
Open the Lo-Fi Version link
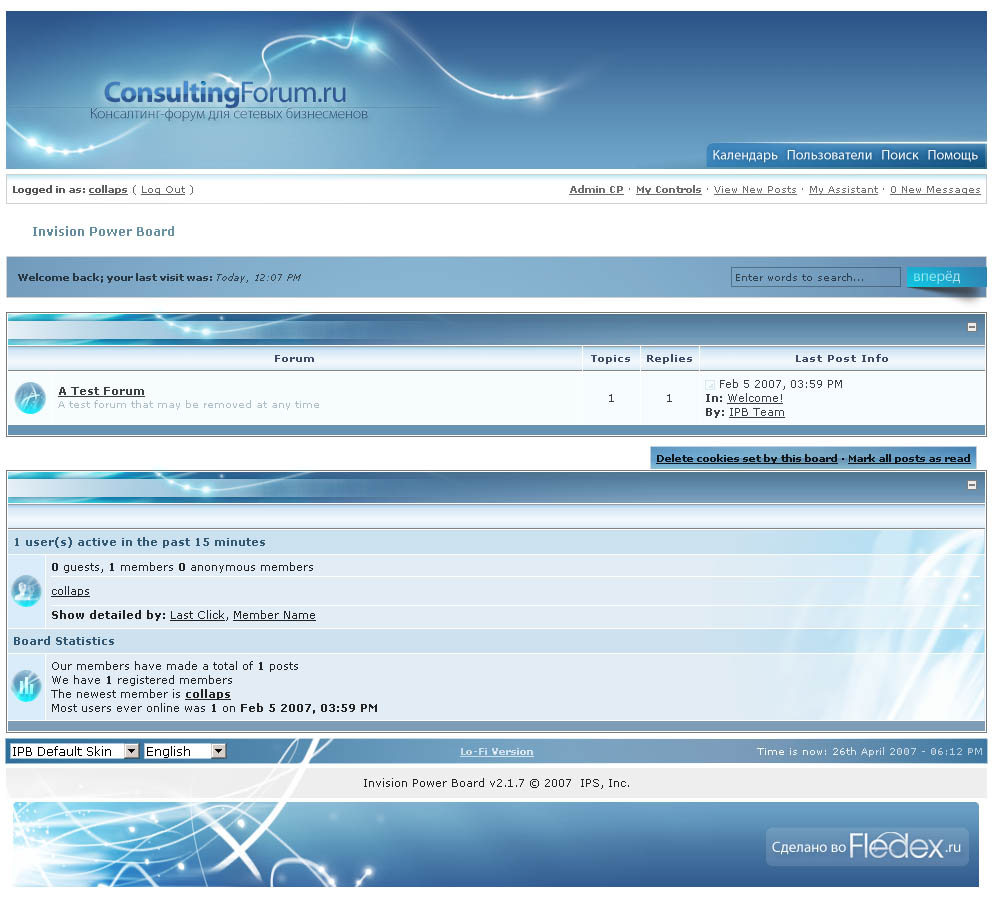click(x=496, y=751)
